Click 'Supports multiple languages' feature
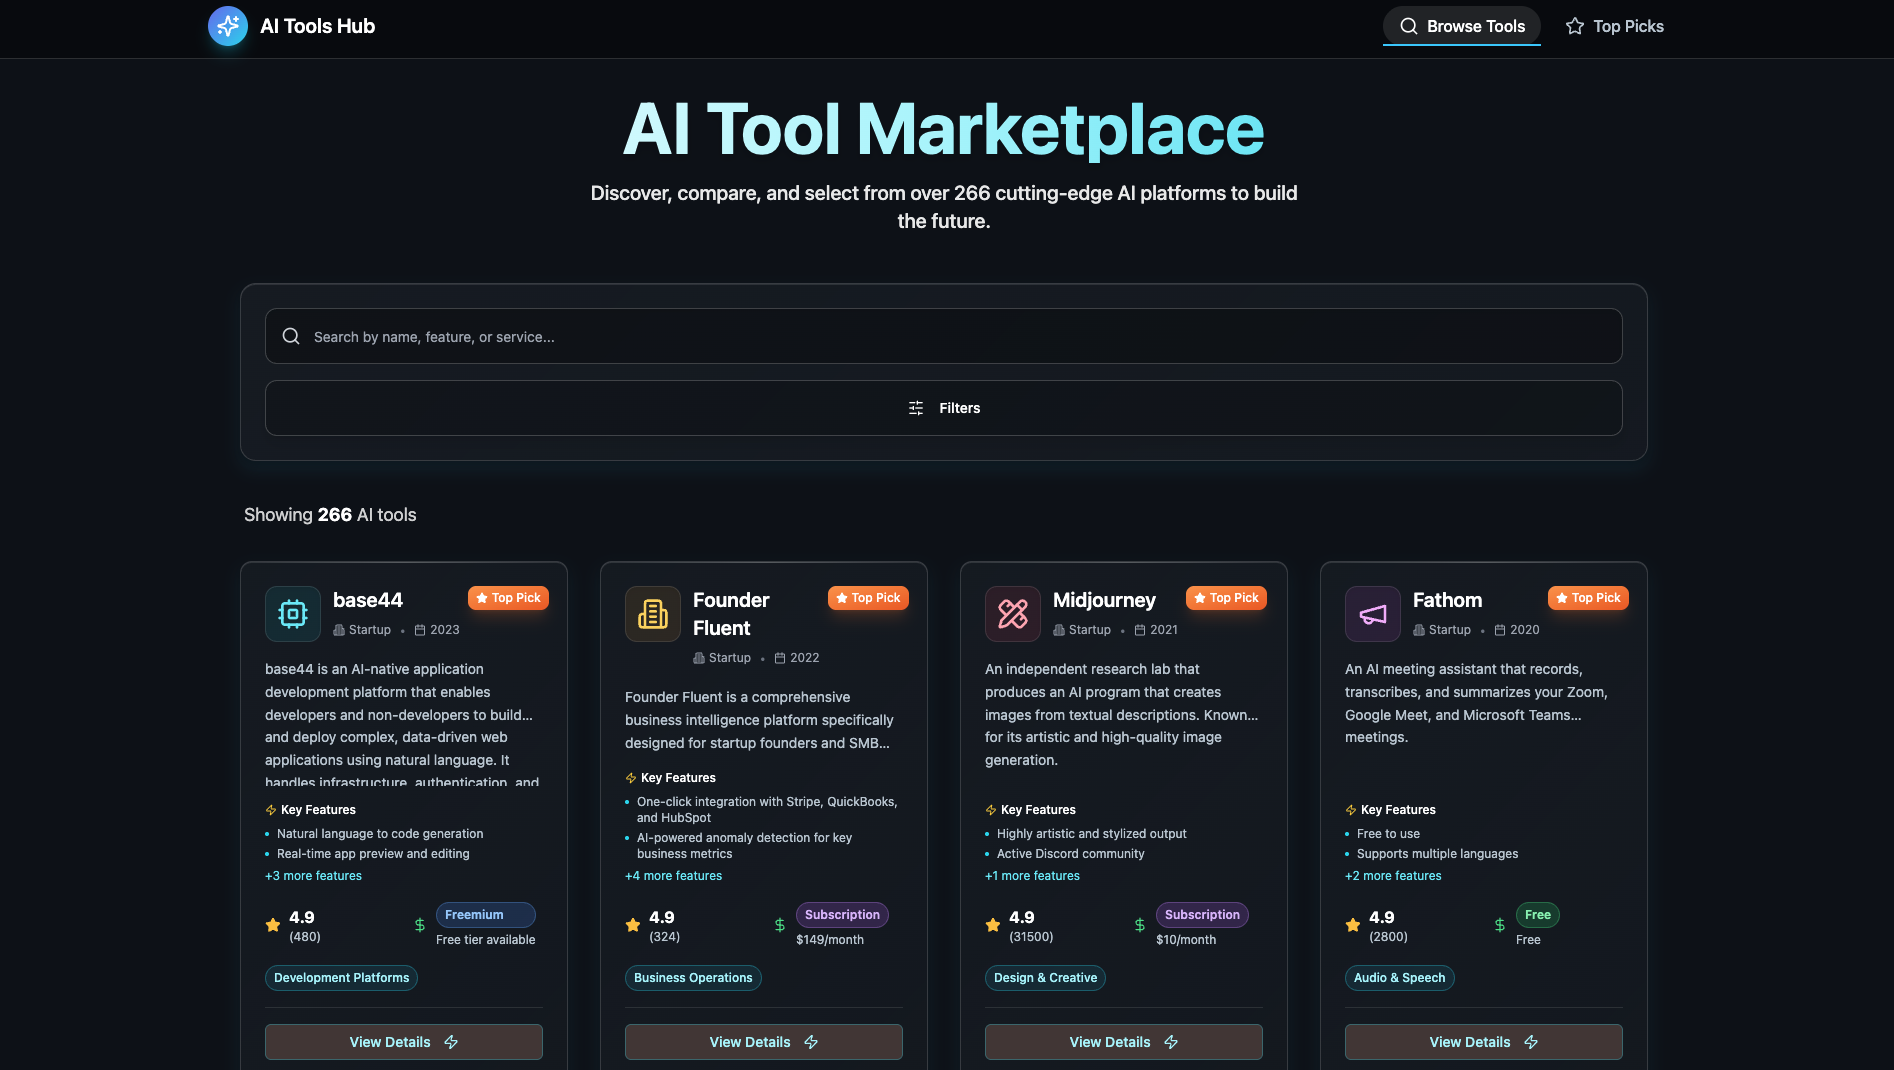The image size is (1894, 1070). point(1437,854)
